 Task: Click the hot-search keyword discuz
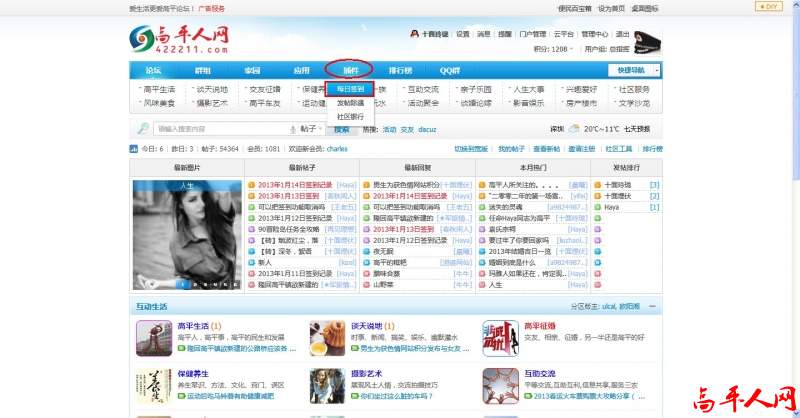pyautogui.click(x=427, y=130)
